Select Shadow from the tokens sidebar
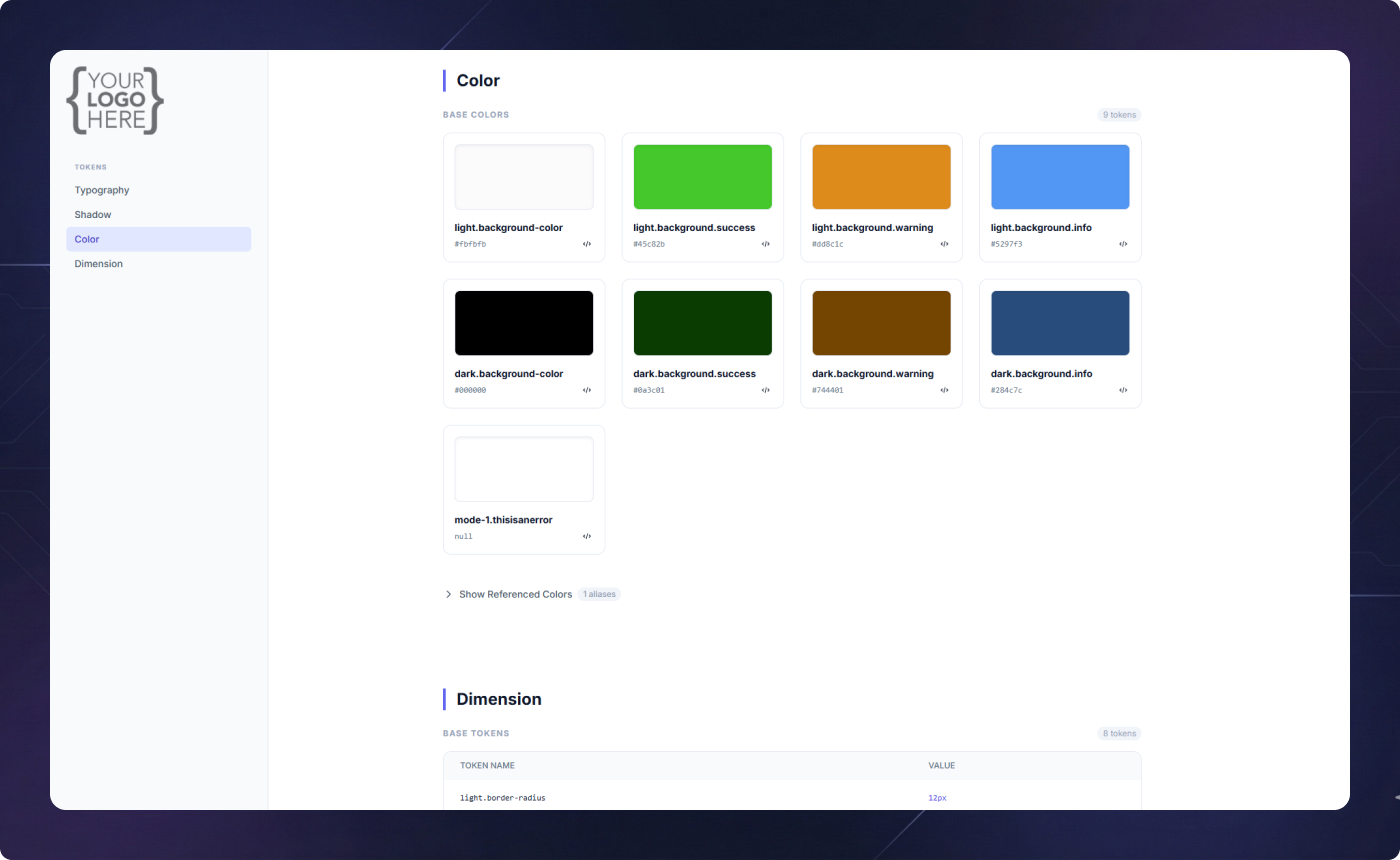Viewport: 1400px width, 860px height. [93, 214]
